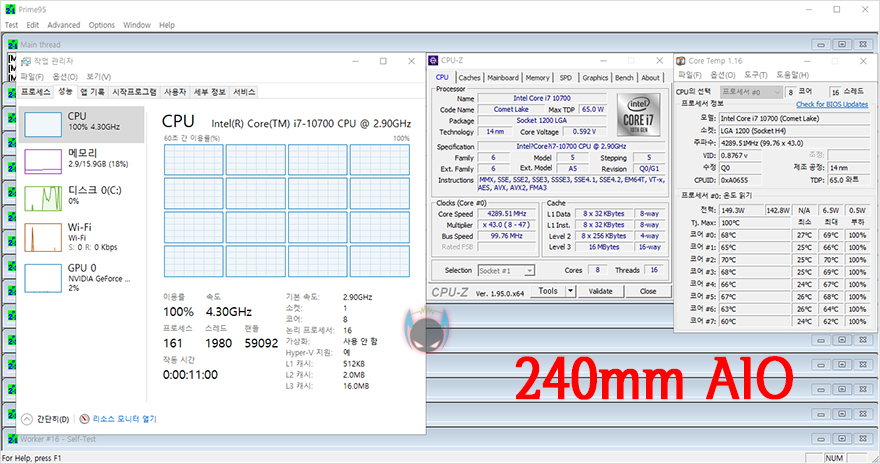
Task: Select the memory graph thumbnail in Task Manager
Action: [43, 161]
